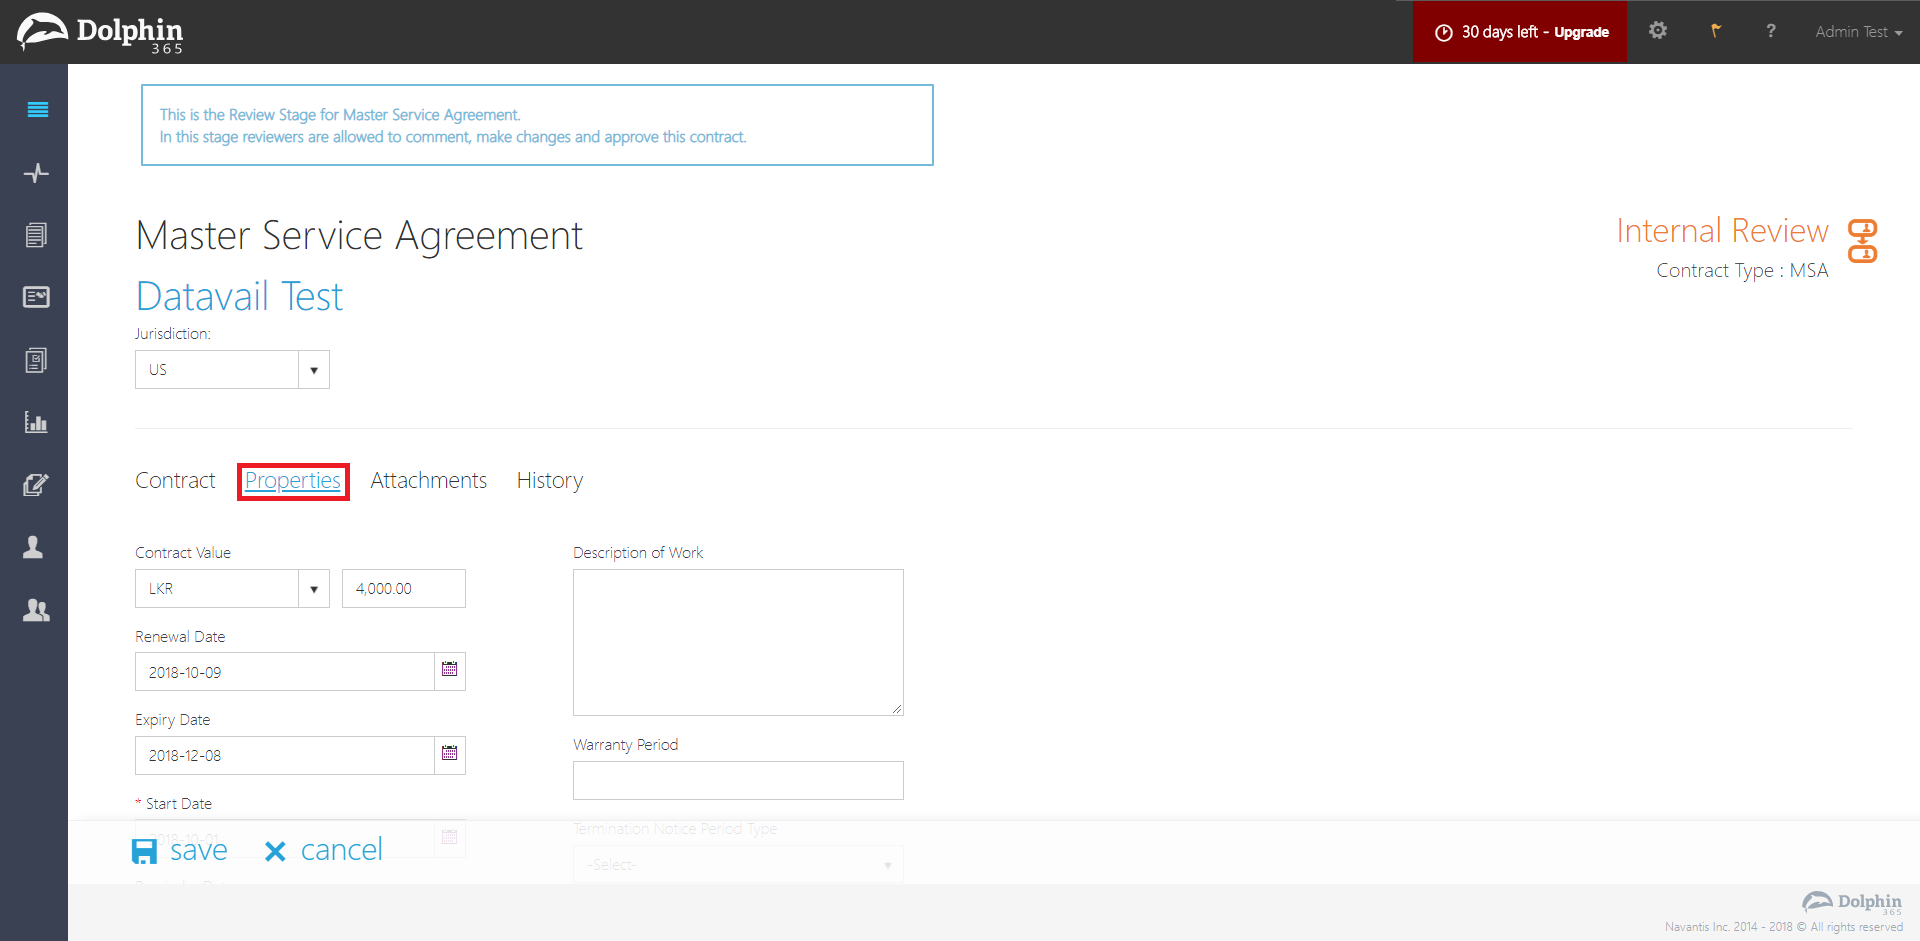This screenshot has height=941, width=1920.
Task: Click the Warranty Period field
Action: (738, 781)
